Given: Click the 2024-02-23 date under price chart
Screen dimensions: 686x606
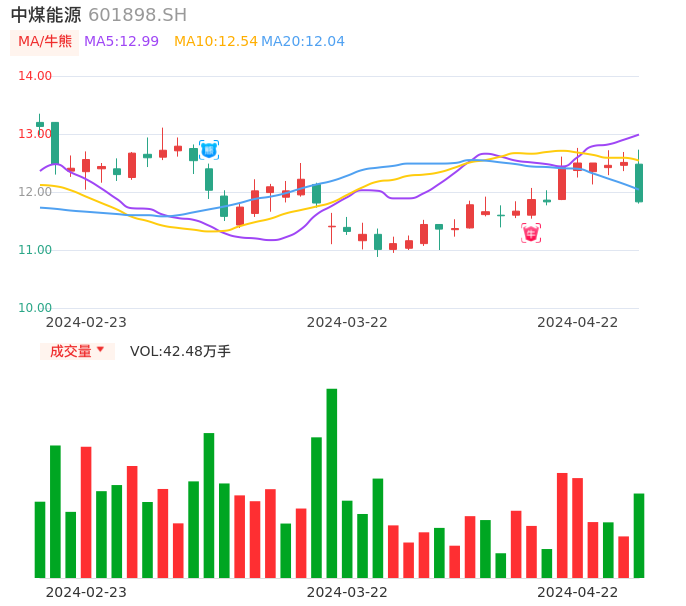Looking at the screenshot, I should (86, 322).
